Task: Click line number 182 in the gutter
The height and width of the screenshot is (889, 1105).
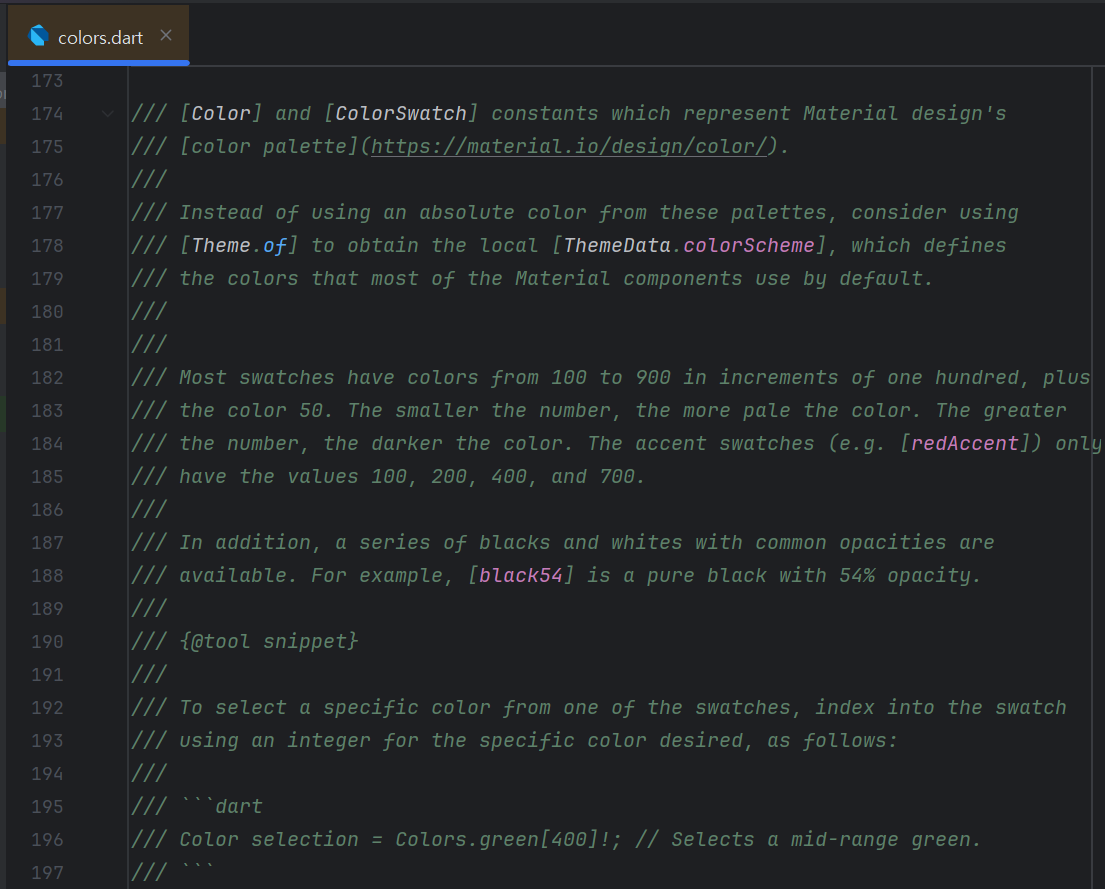Action: 47,378
